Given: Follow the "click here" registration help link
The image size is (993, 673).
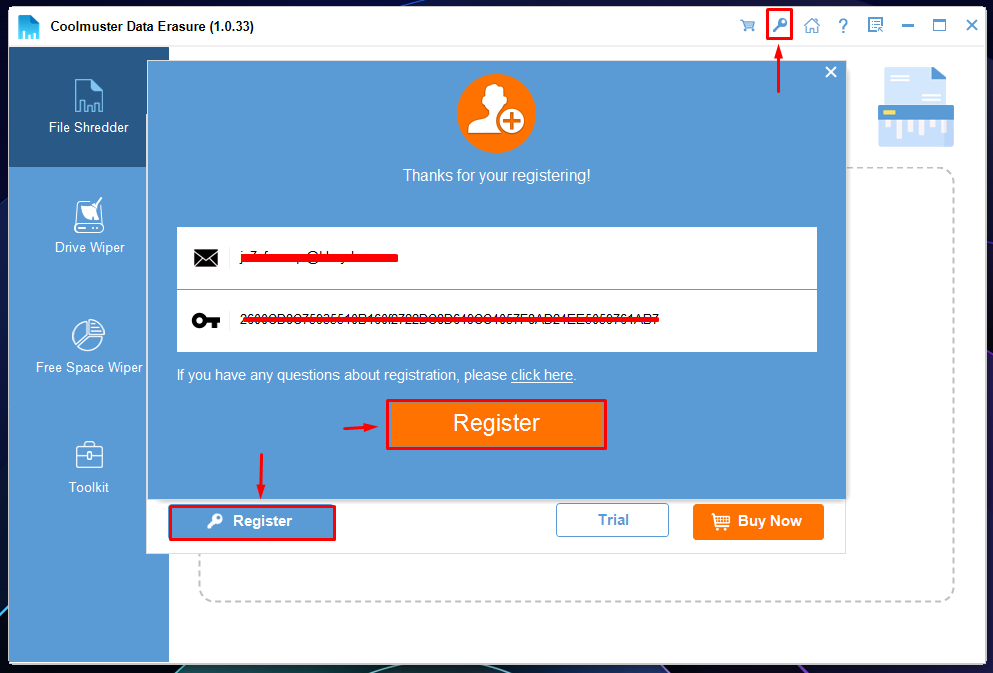Looking at the screenshot, I should pos(541,375).
